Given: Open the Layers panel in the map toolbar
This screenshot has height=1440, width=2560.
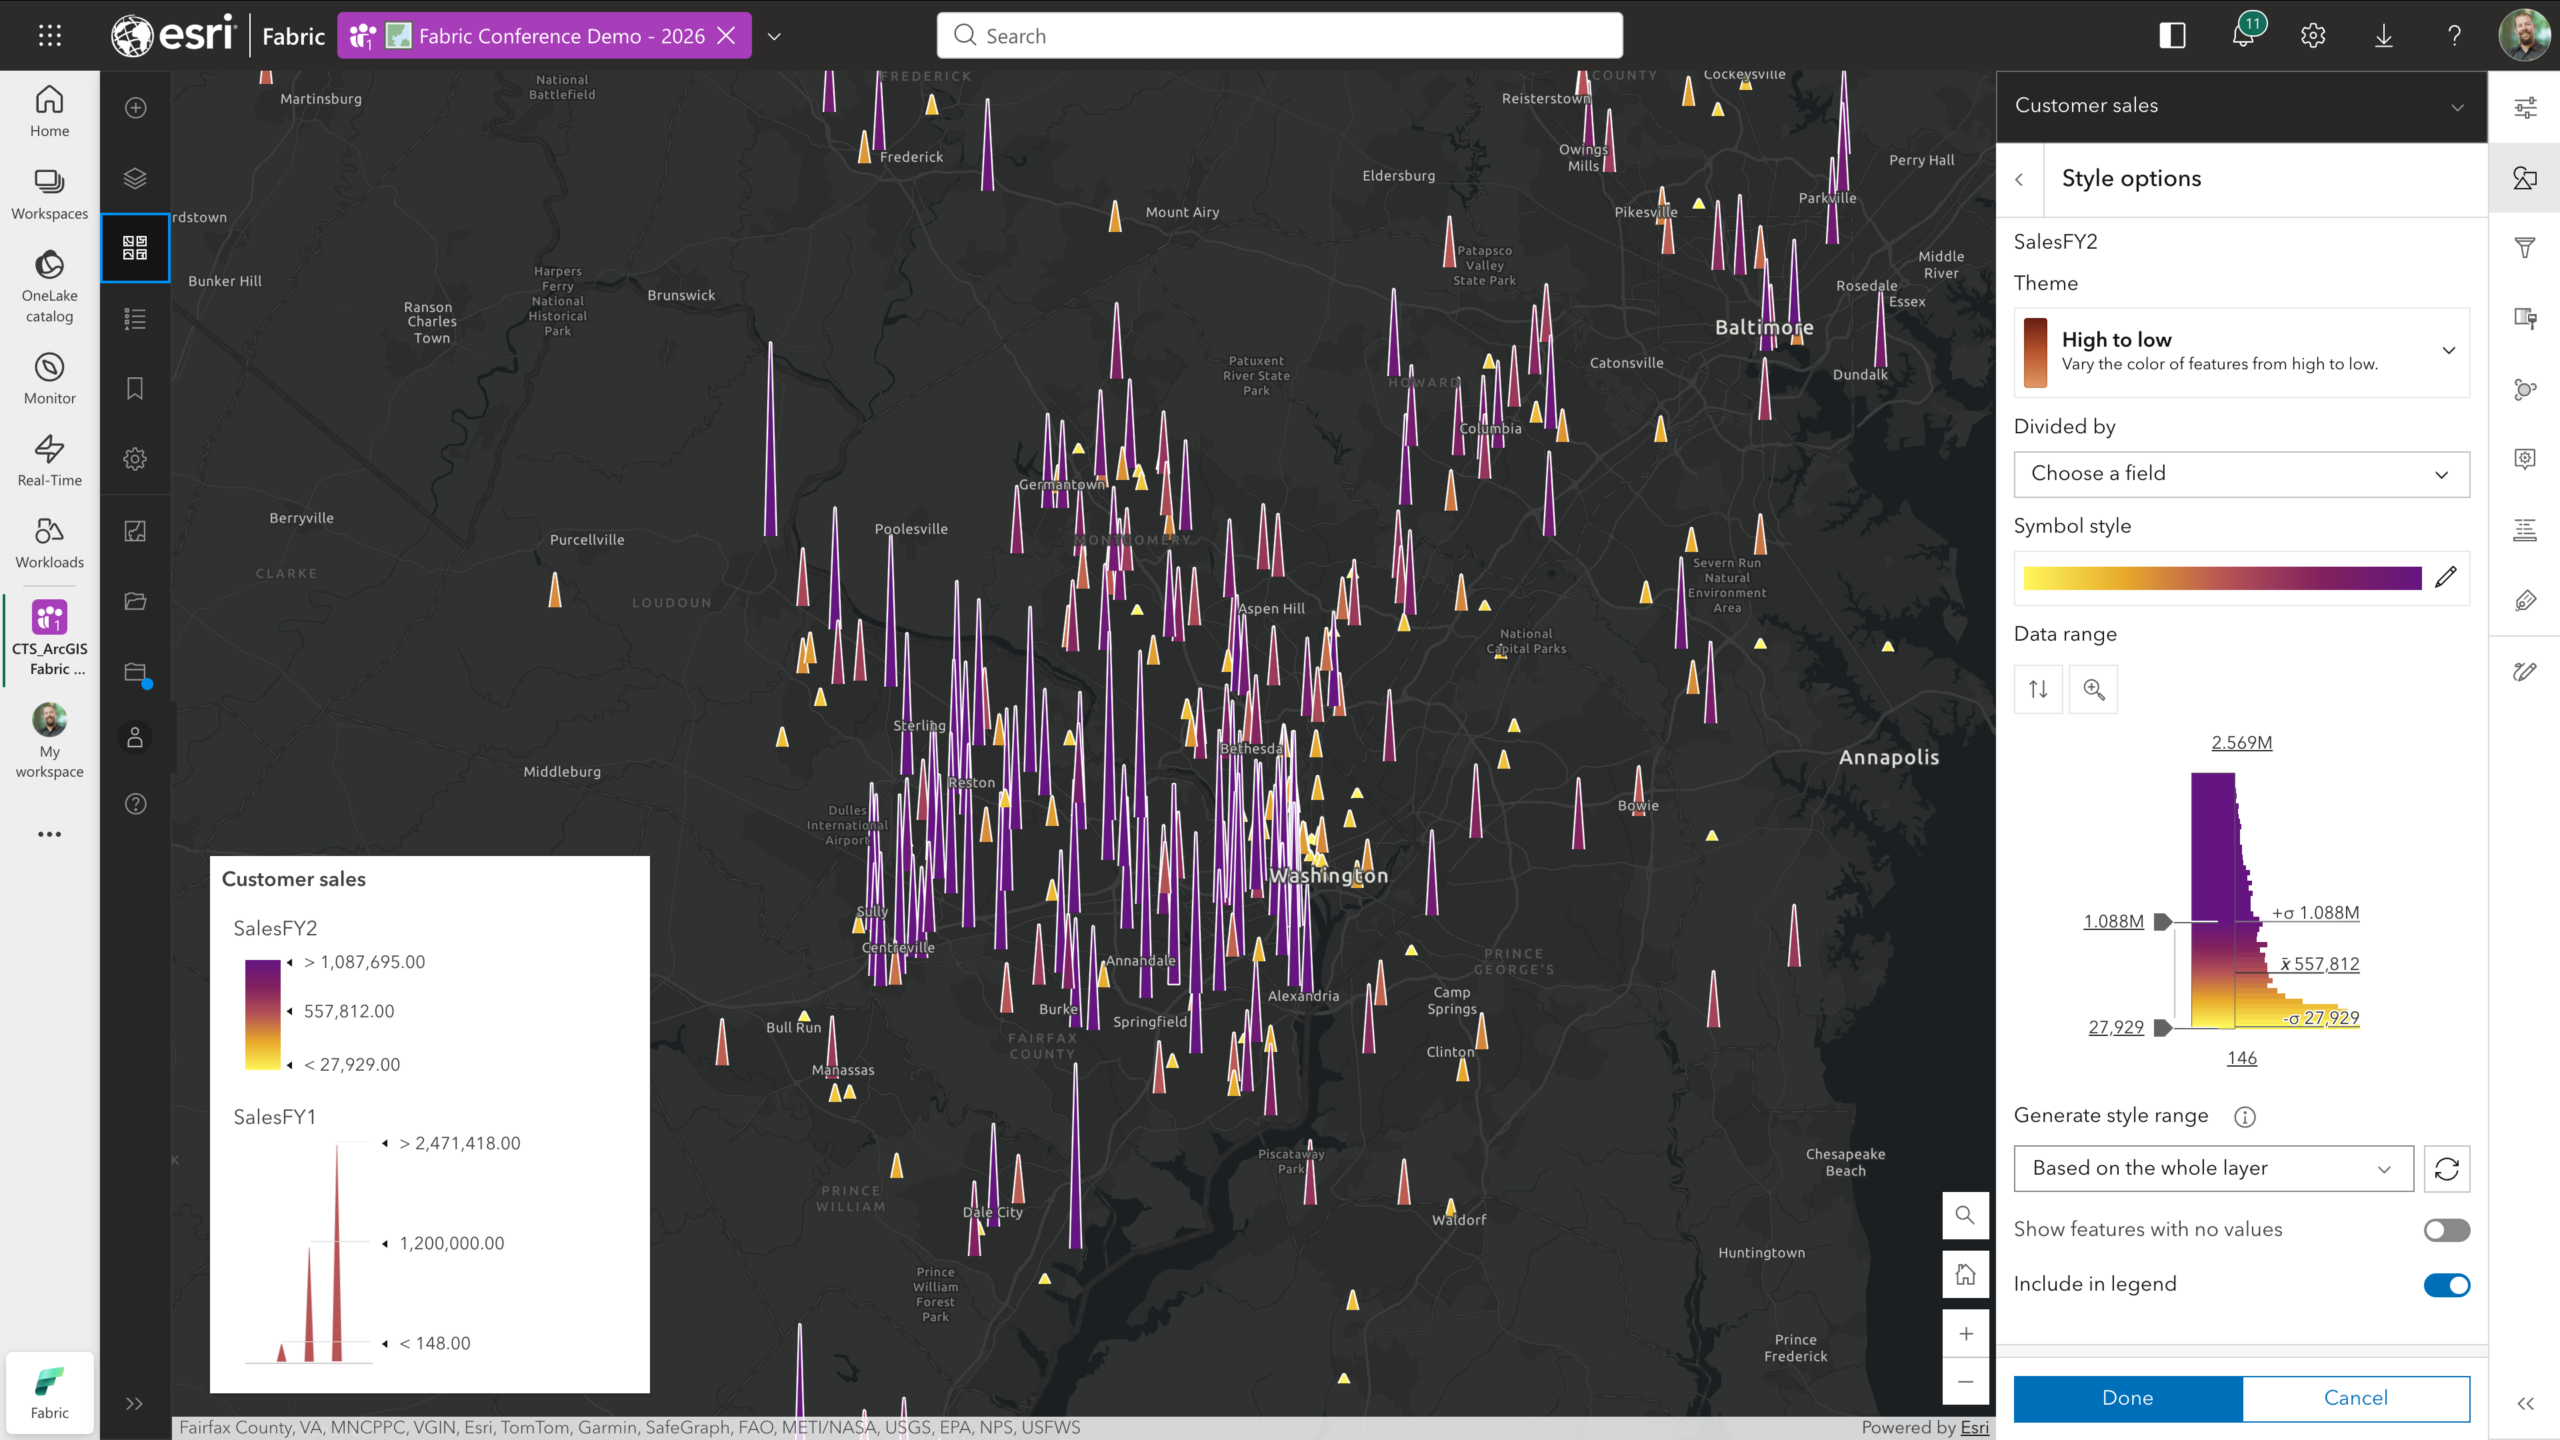Looking at the screenshot, I should pyautogui.click(x=135, y=178).
